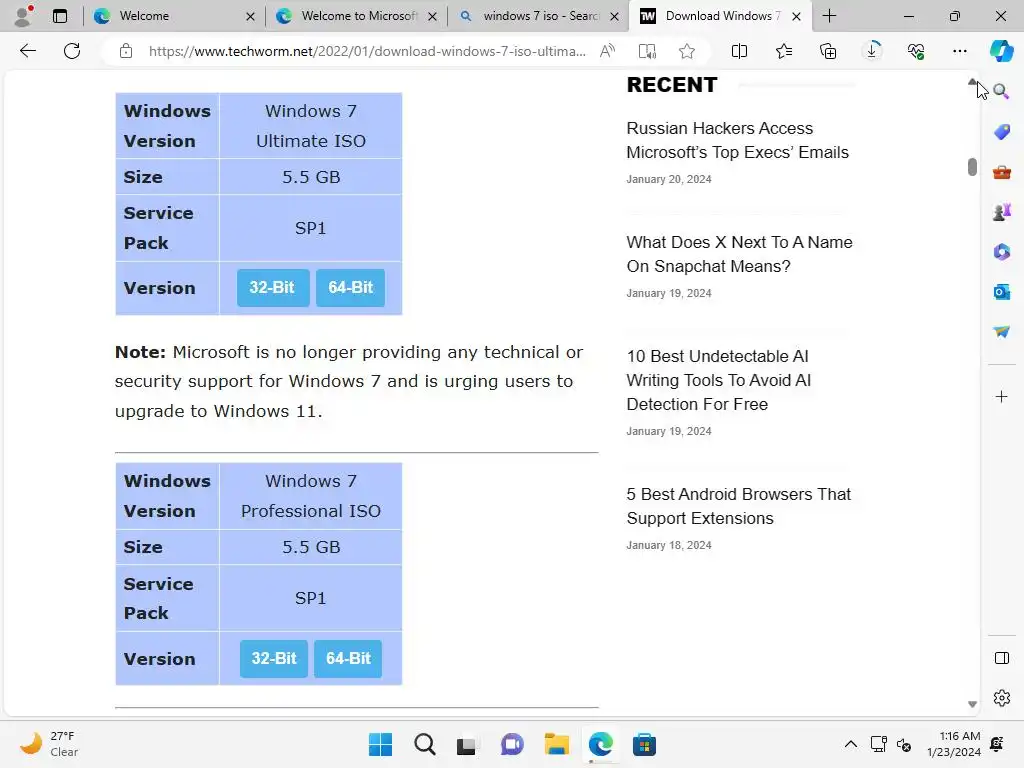Open sidebar settings gear icon
Image resolution: width=1024 pixels, height=768 pixels.
[1001, 698]
